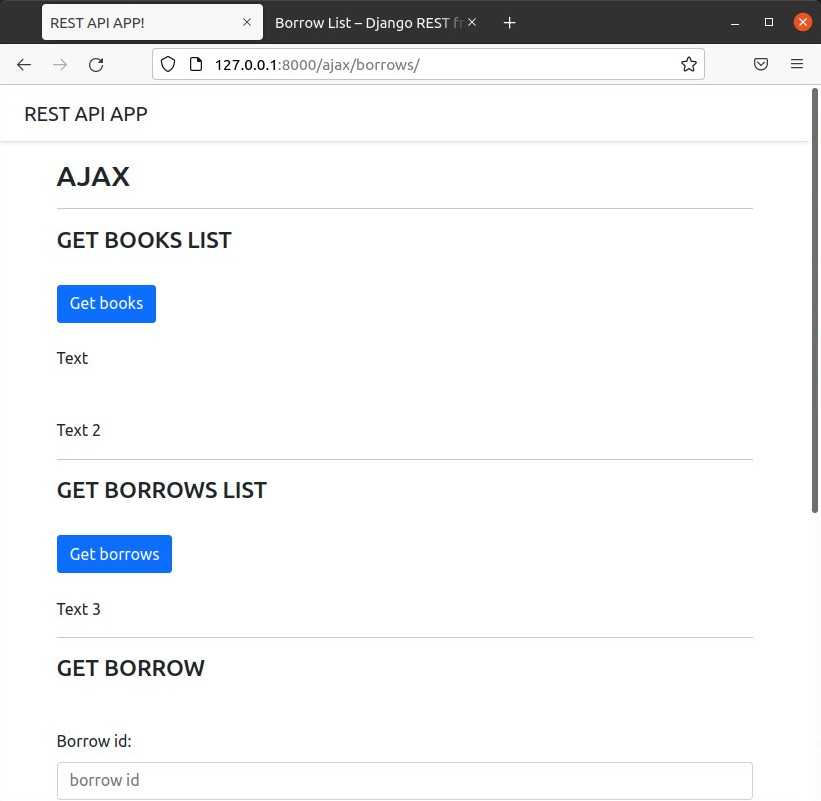Image resolution: width=821 pixels, height=801 pixels.
Task: Click the page vertical scrollbar
Action: (x=816, y=300)
